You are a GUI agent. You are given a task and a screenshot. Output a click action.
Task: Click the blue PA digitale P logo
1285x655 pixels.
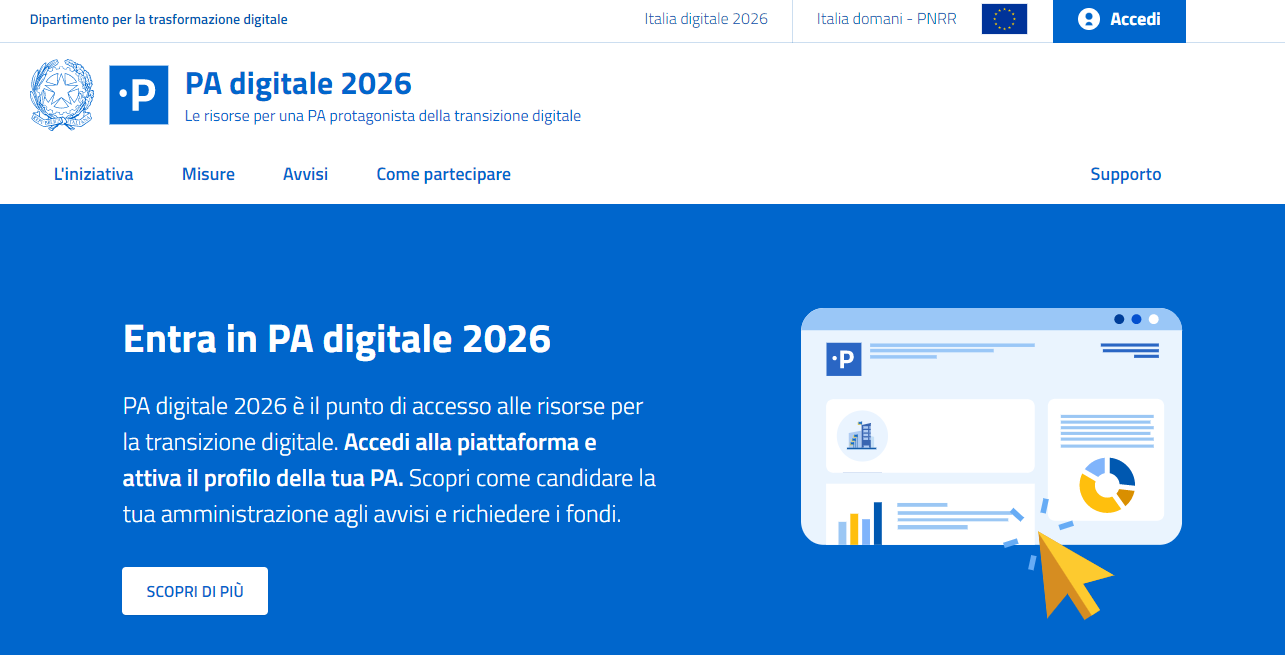click(x=138, y=95)
